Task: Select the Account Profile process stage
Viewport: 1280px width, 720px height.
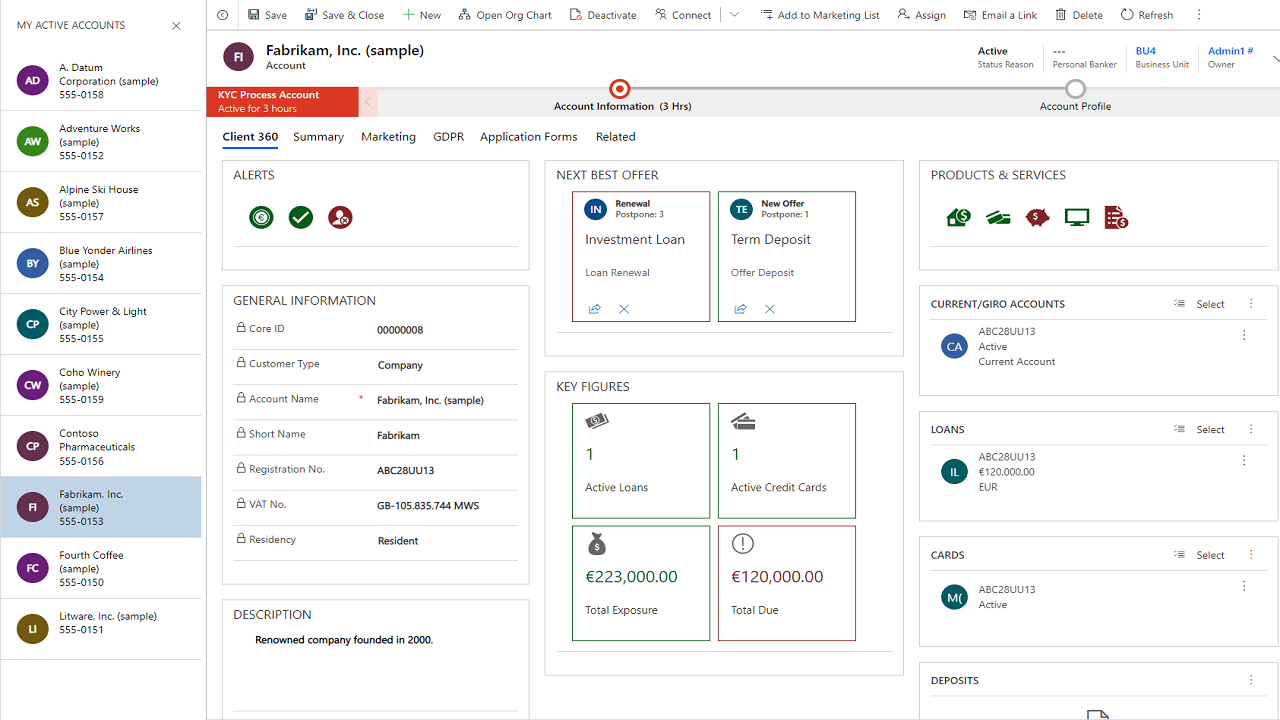Action: click(1075, 90)
